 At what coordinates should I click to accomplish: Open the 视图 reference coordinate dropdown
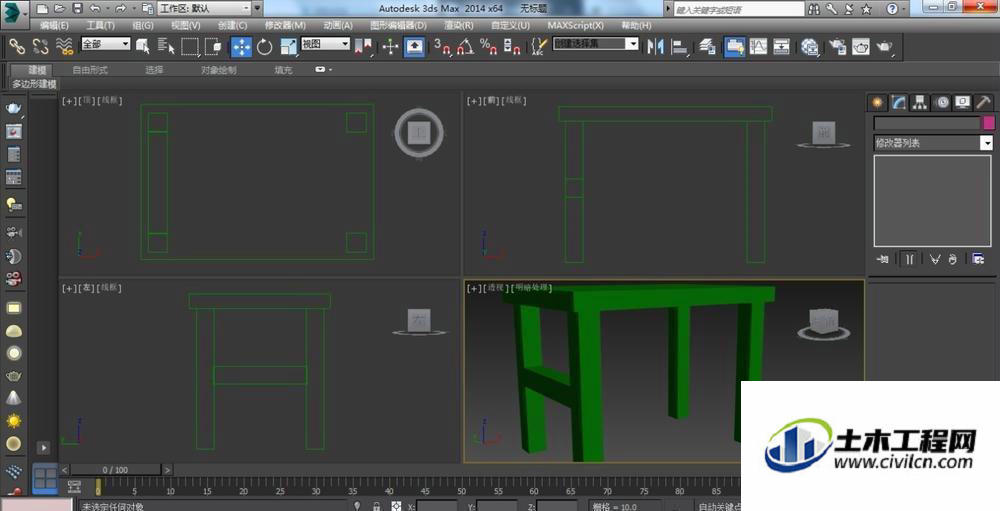pos(325,43)
